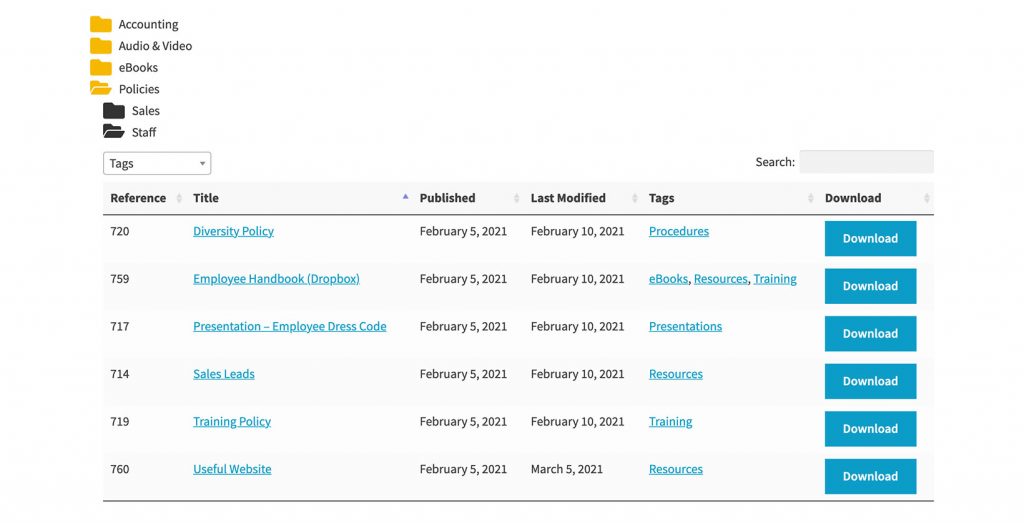Image resolution: width=1024 pixels, height=523 pixels.
Task: Download the Diversity Policy document
Action: click(871, 238)
